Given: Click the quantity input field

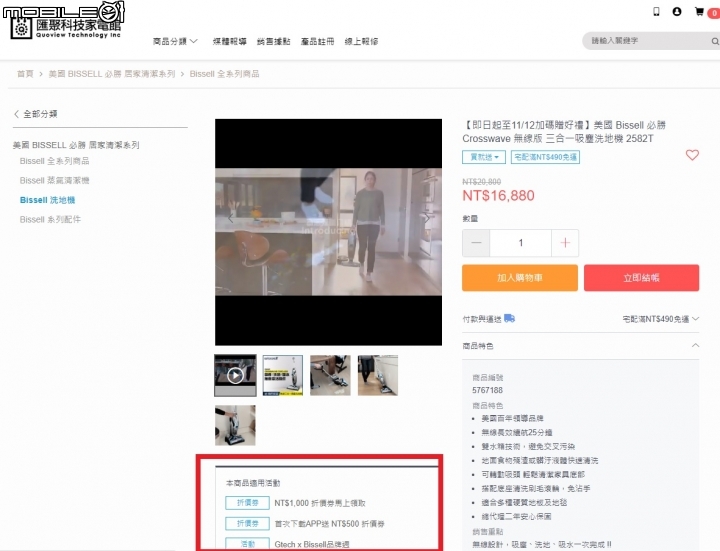Looking at the screenshot, I should 521,242.
